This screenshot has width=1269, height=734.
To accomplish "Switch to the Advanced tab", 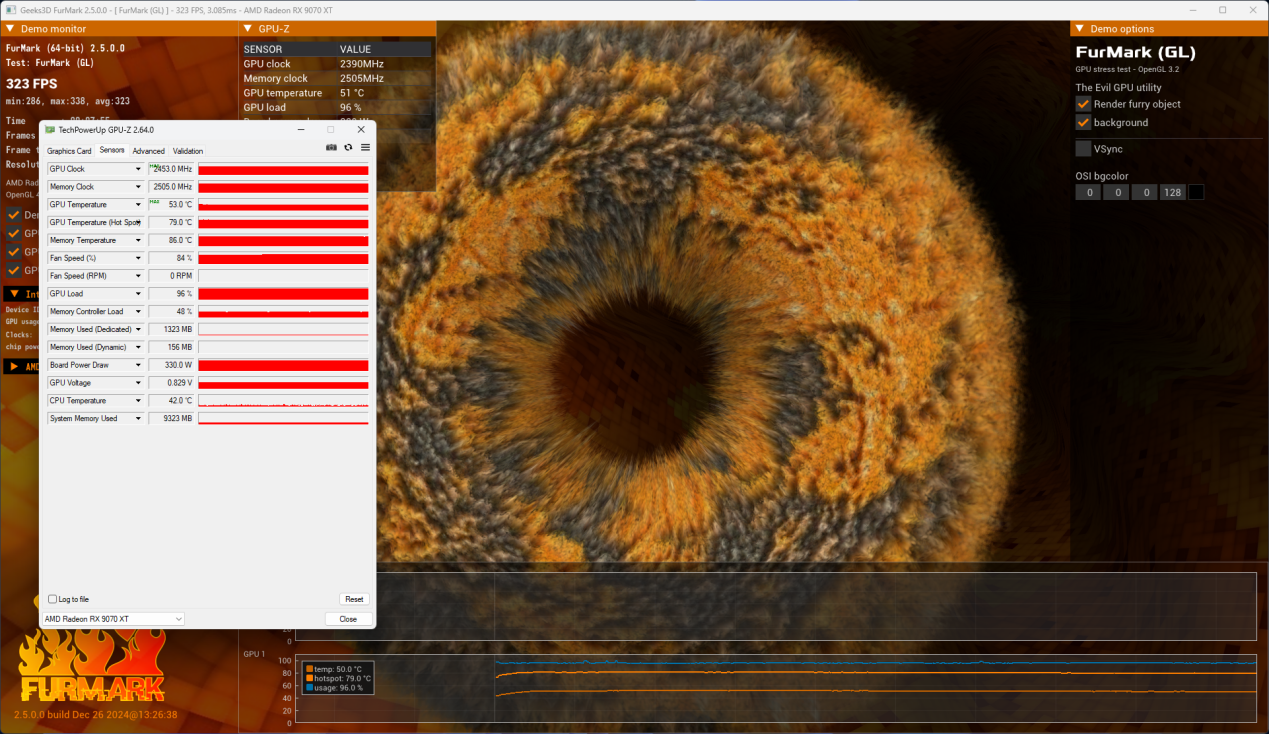I will pos(148,151).
